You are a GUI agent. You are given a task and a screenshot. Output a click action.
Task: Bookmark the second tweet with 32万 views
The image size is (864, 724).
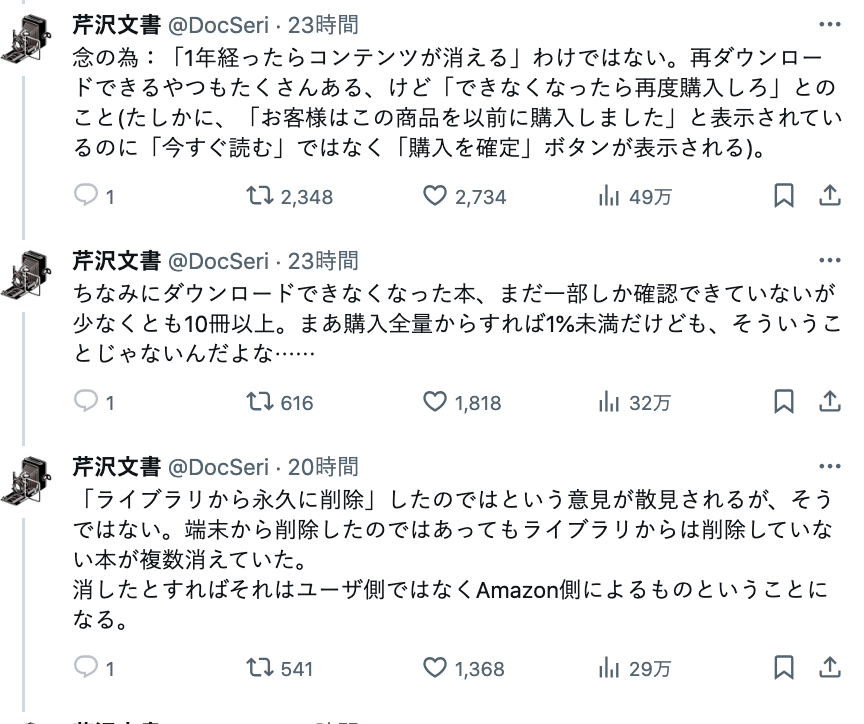point(785,402)
